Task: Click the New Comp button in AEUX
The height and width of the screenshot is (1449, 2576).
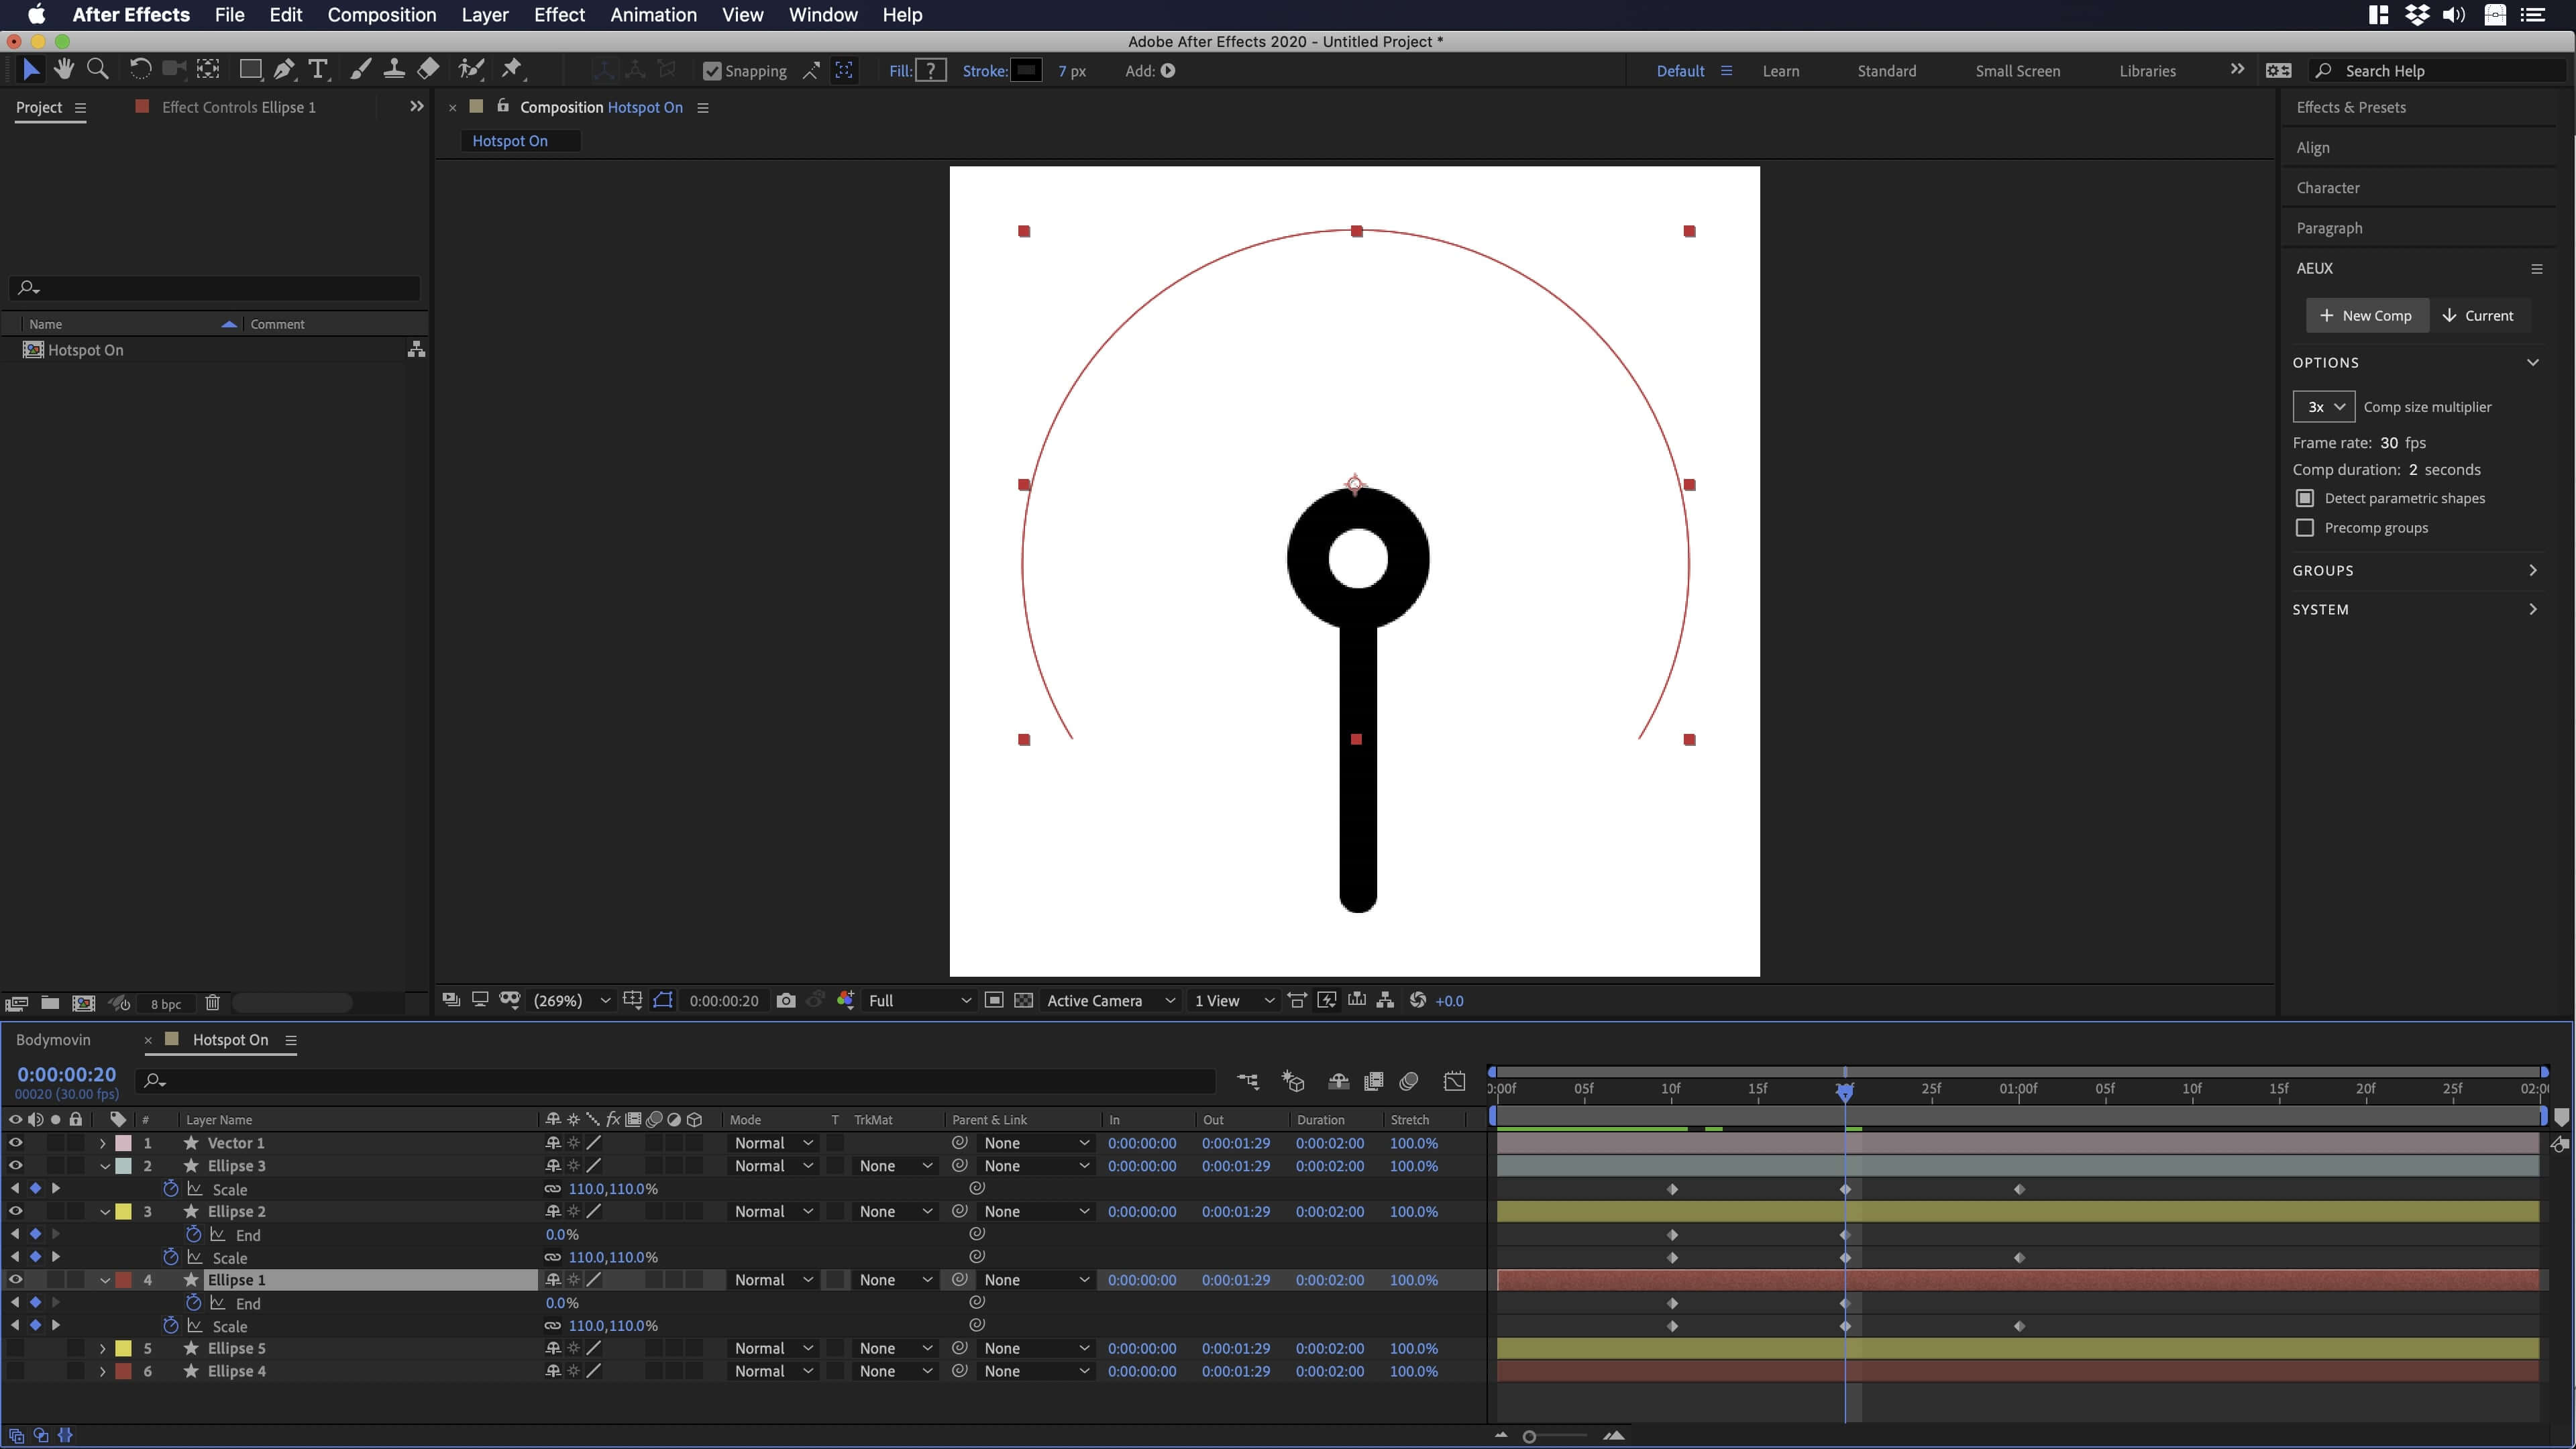Action: 2367,315
